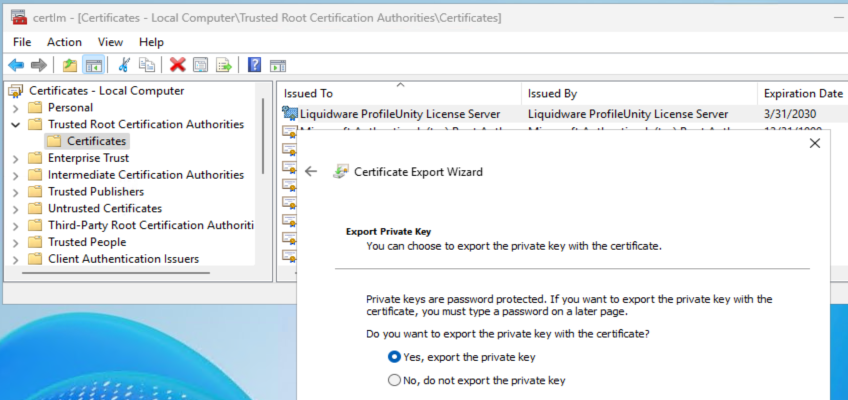Click the Liquidware certificate row icon
848x400 pixels.
(x=290, y=114)
